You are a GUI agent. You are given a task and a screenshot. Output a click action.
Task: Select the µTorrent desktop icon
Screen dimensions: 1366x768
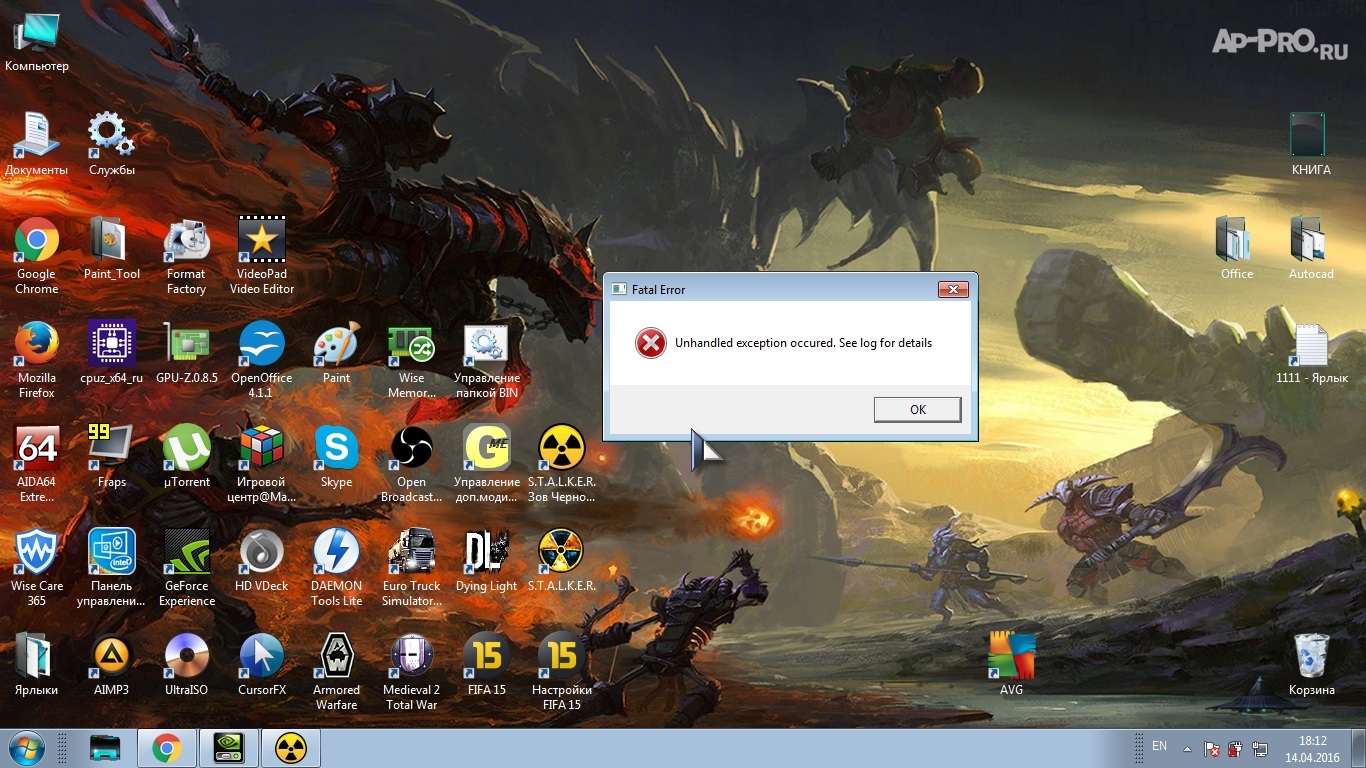[x=187, y=458]
